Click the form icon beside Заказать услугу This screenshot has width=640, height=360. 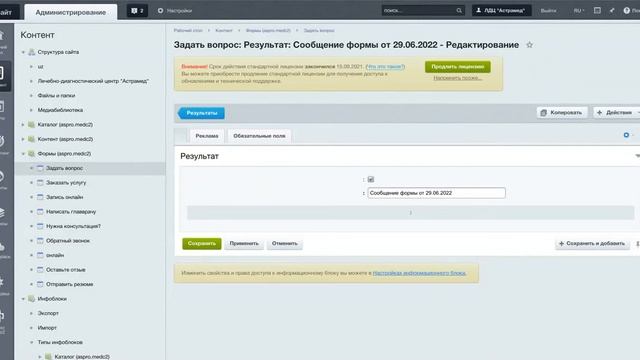click(40, 182)
